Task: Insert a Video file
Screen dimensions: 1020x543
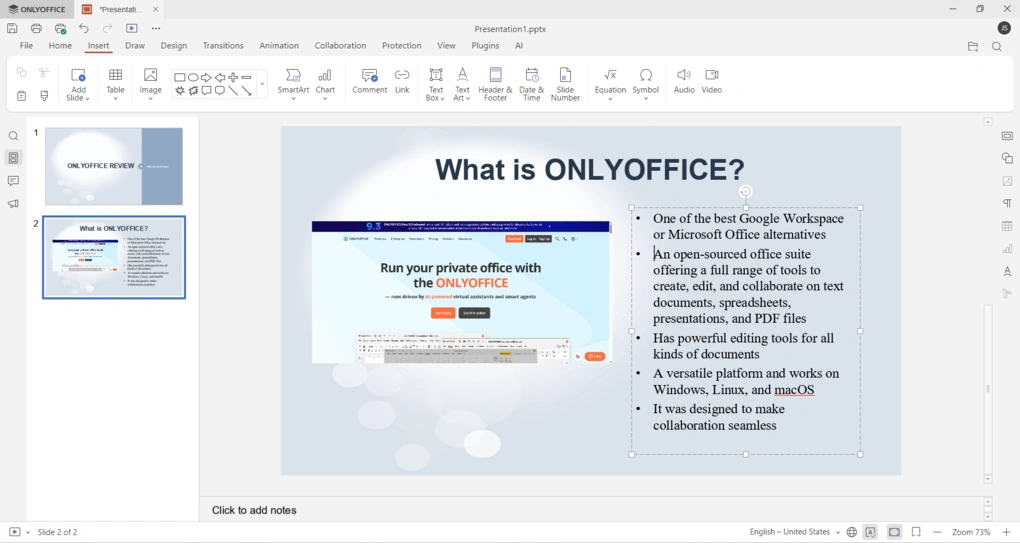Action: [712, 82]
